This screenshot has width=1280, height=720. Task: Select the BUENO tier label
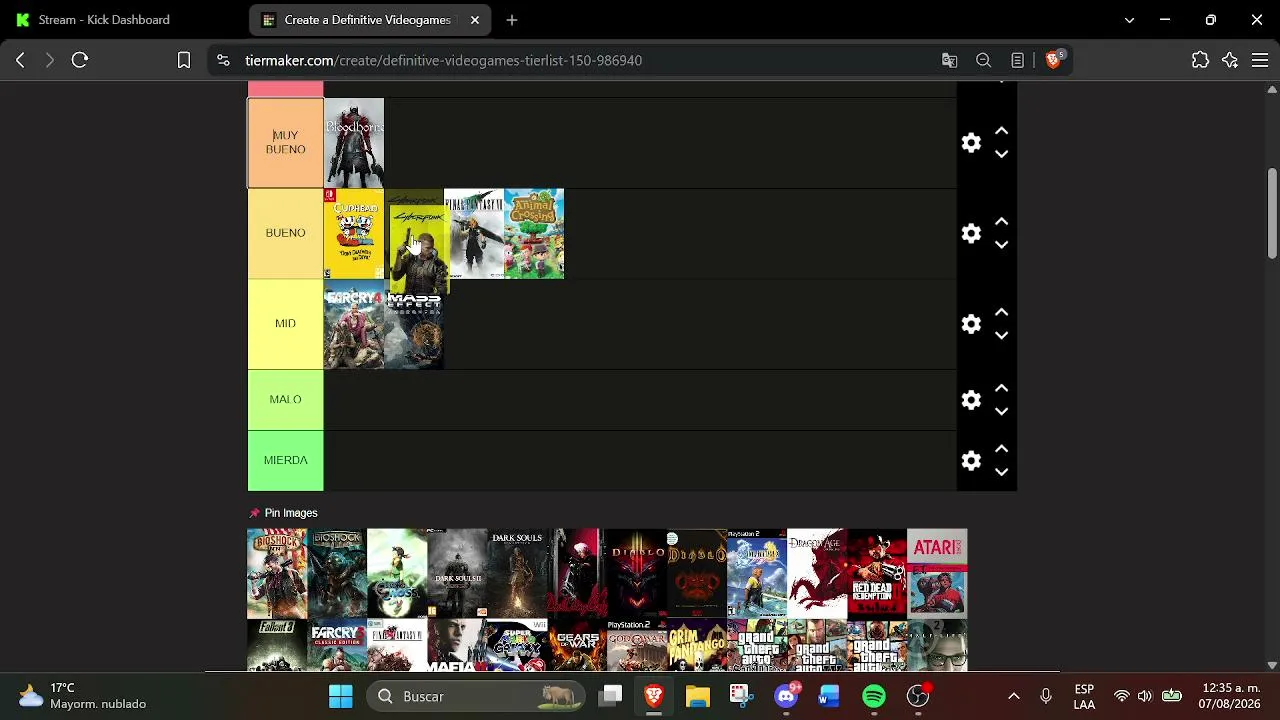click(x=285, y=233)
